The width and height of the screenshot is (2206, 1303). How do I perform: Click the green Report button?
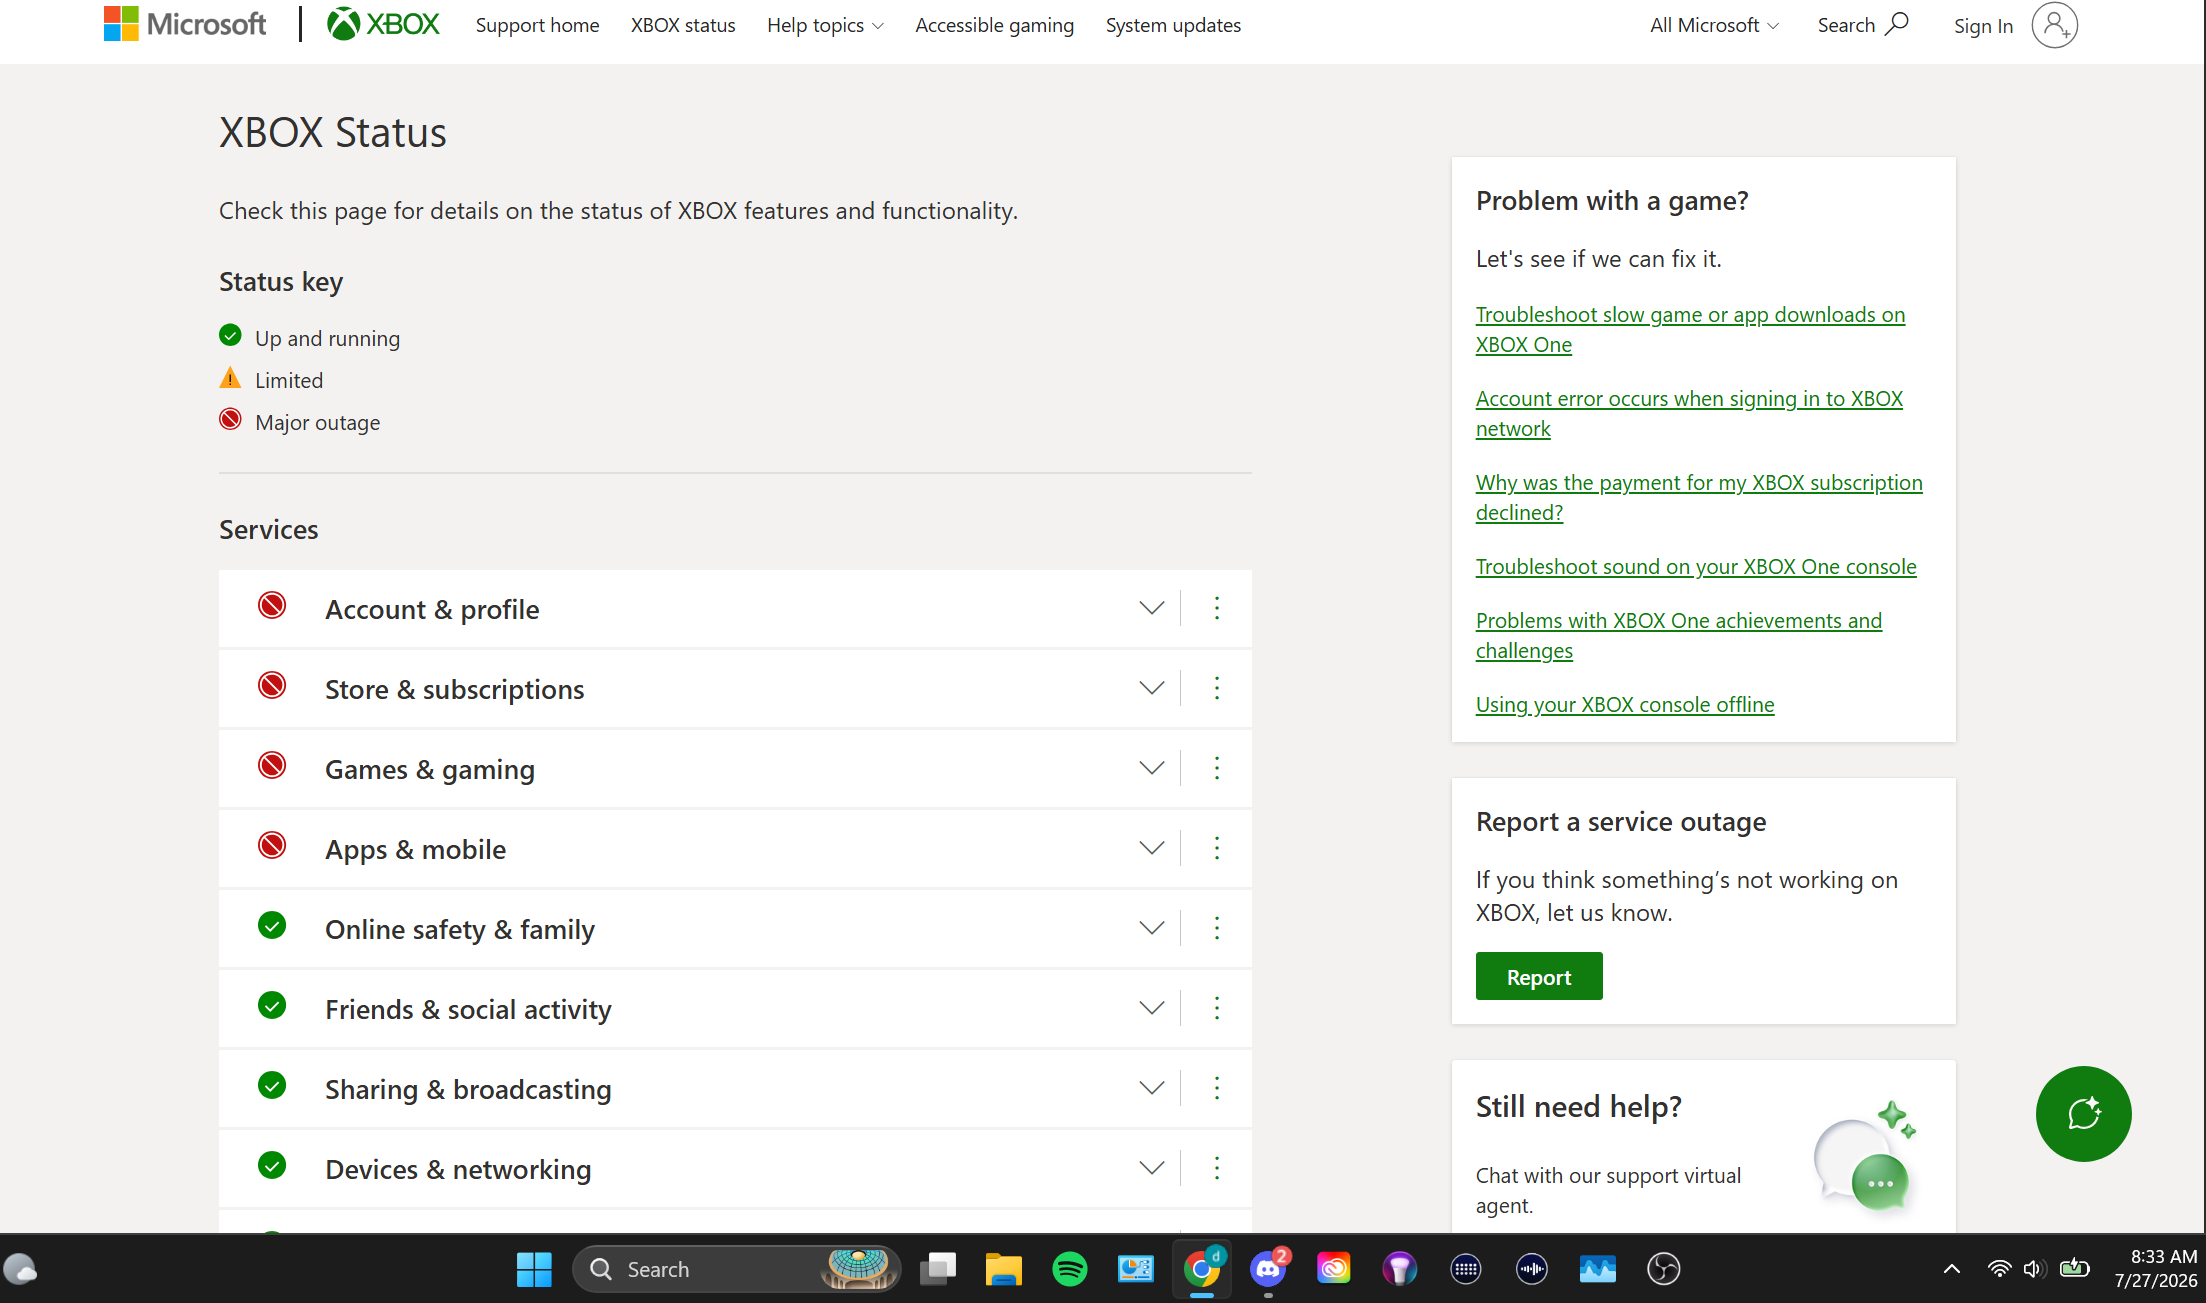click(x=1539, y=976)
